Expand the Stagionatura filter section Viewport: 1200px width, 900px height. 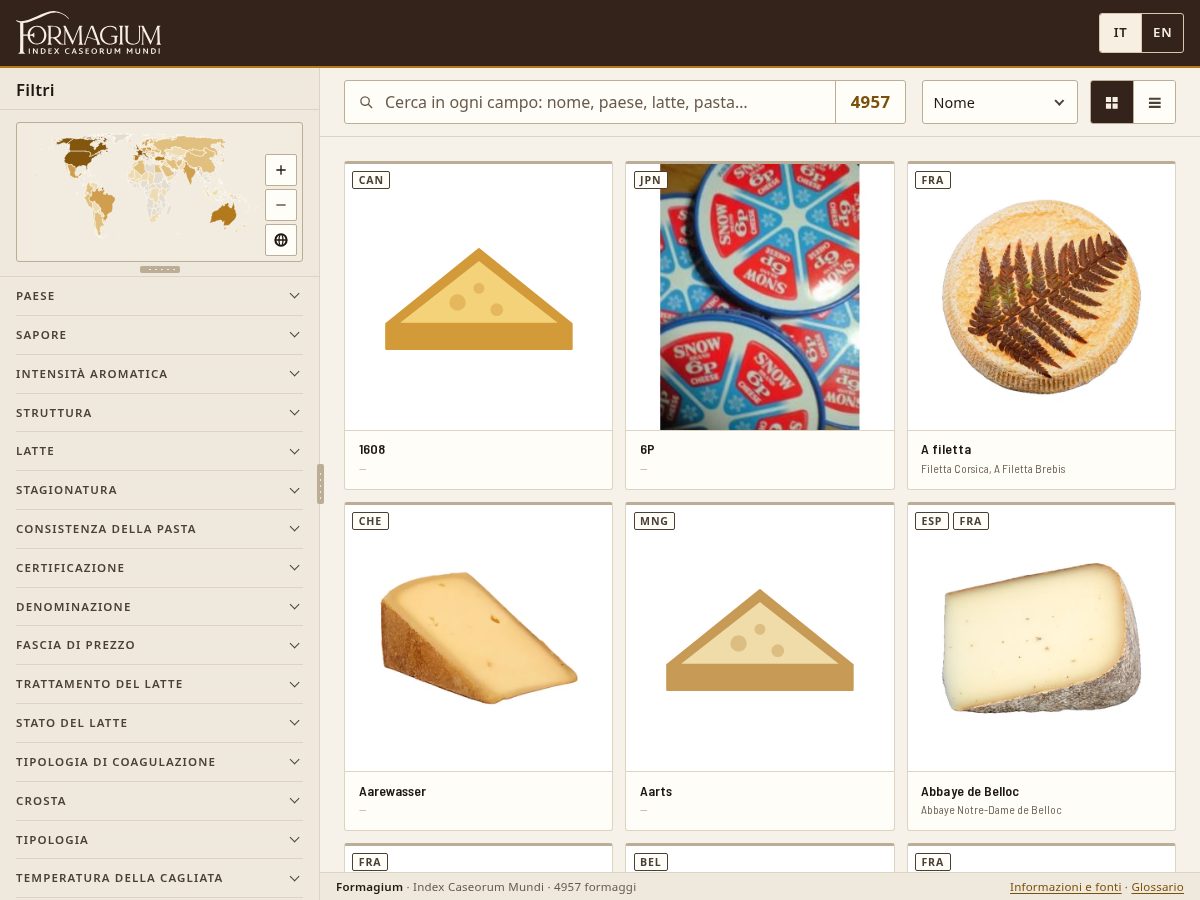(159, 490)
